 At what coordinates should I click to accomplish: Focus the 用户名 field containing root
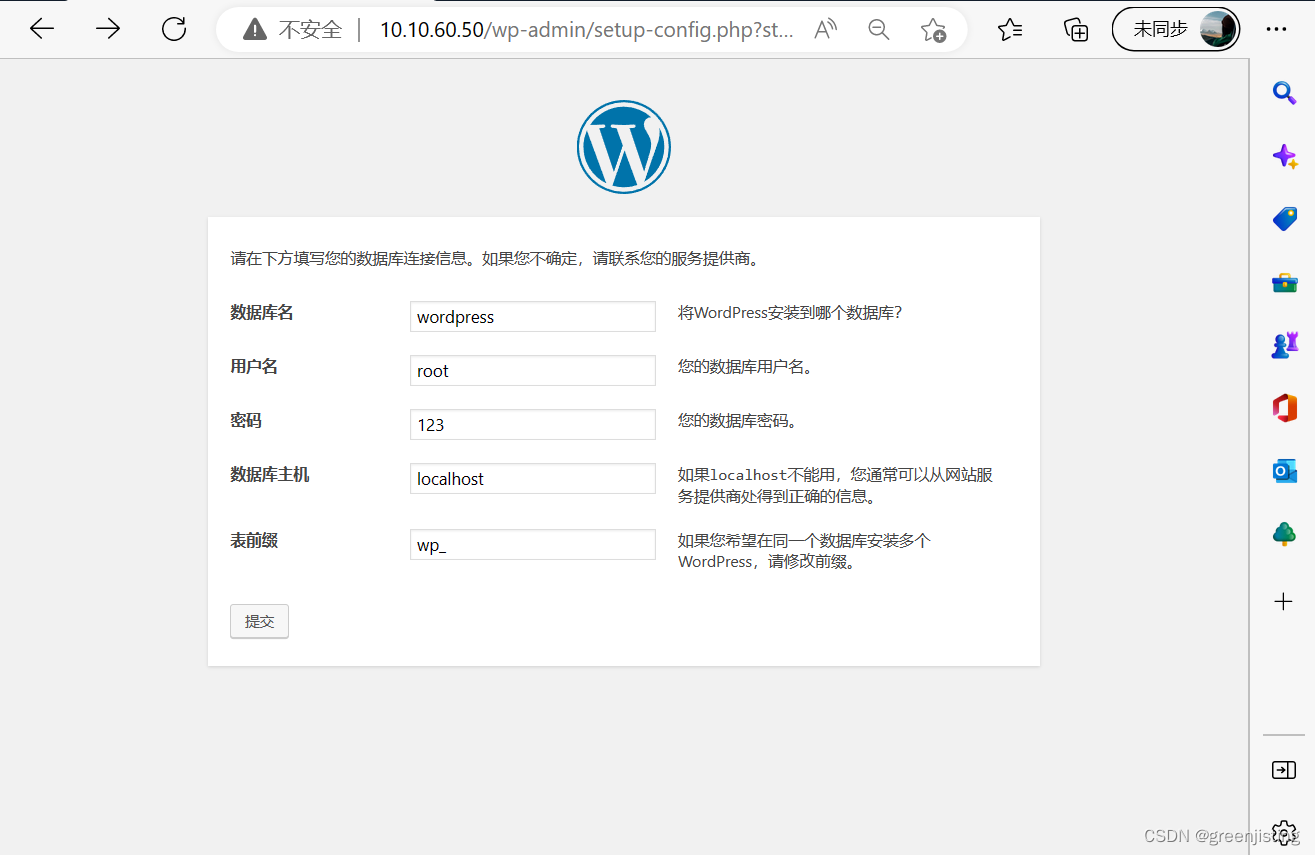click(x=533, y=370)
